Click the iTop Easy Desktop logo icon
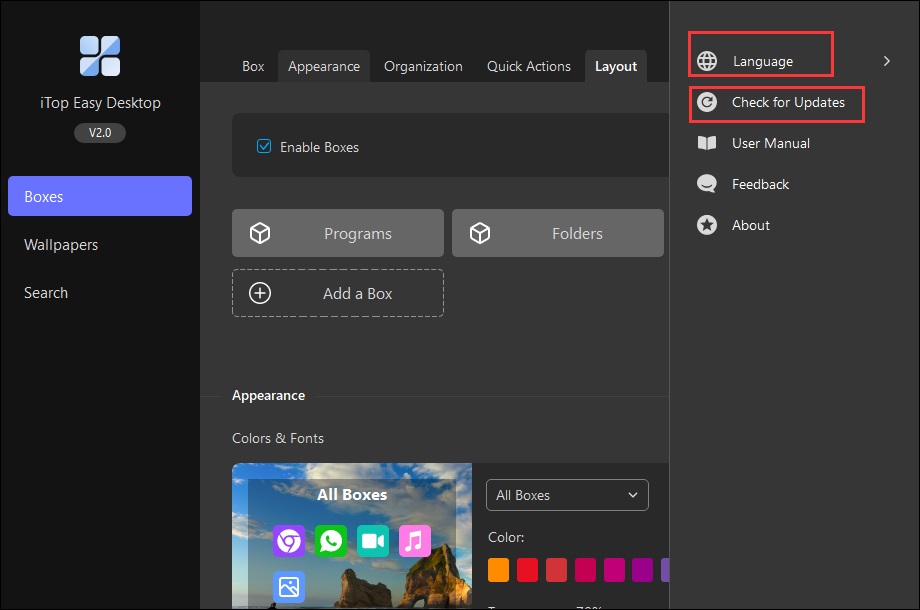 tap(100, 56)
